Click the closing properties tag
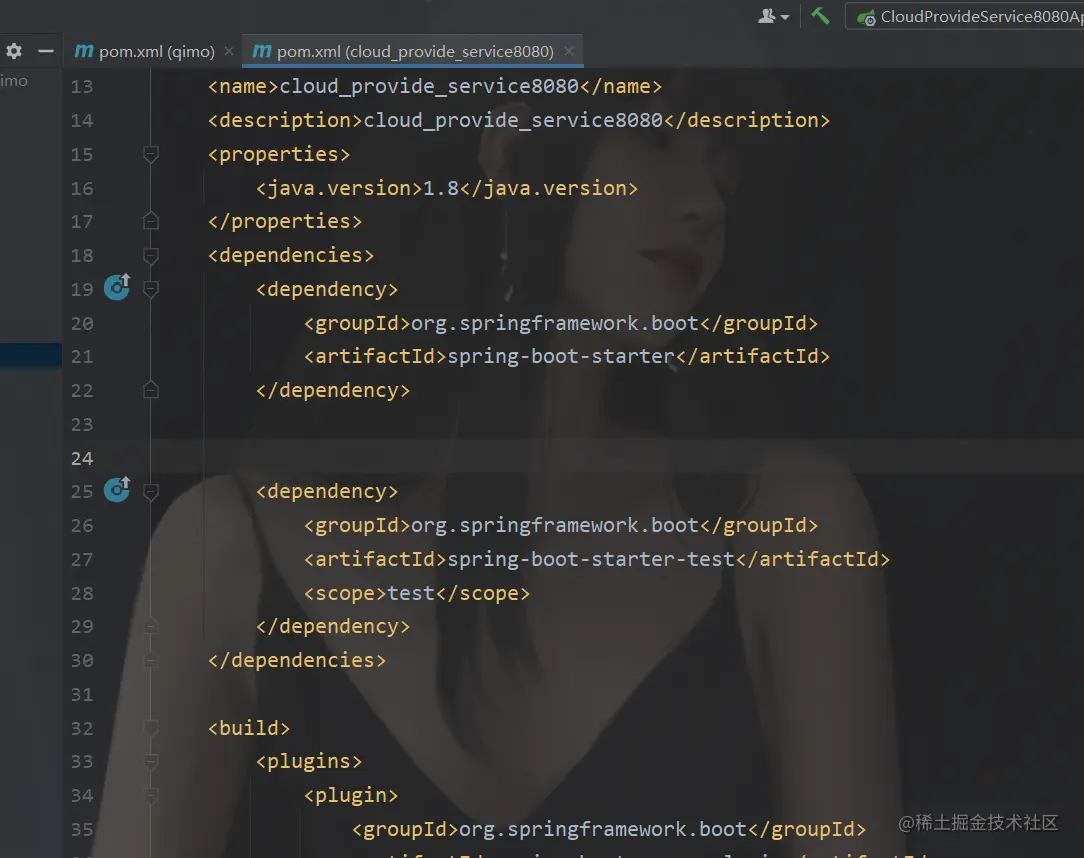The width and height of the screenshot is (1084, 858). coord(285,221)
